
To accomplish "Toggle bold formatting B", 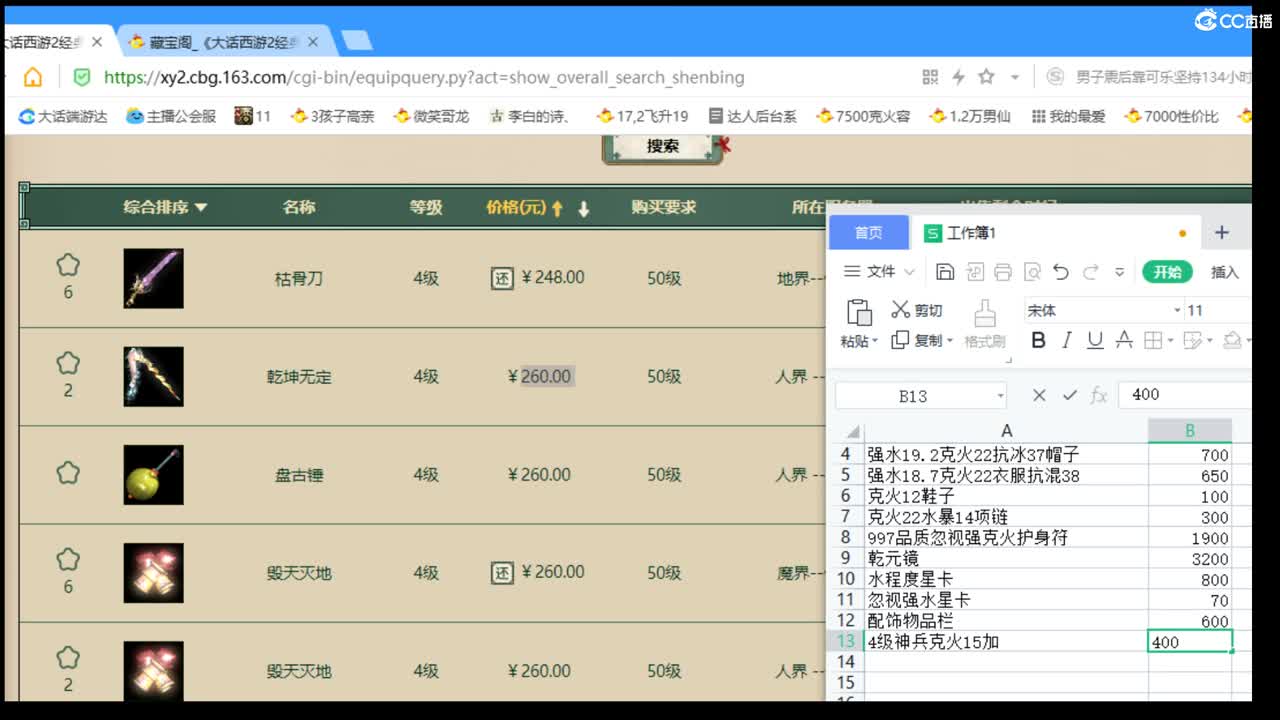I will tap(1038, 341).
